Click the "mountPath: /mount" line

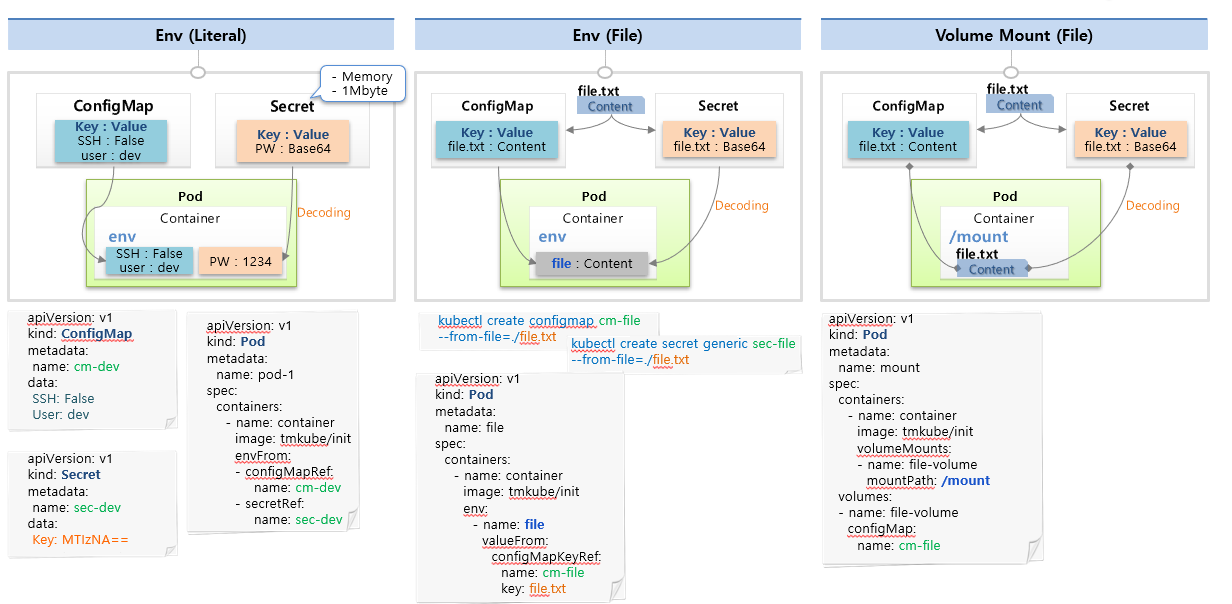point(928,480)
